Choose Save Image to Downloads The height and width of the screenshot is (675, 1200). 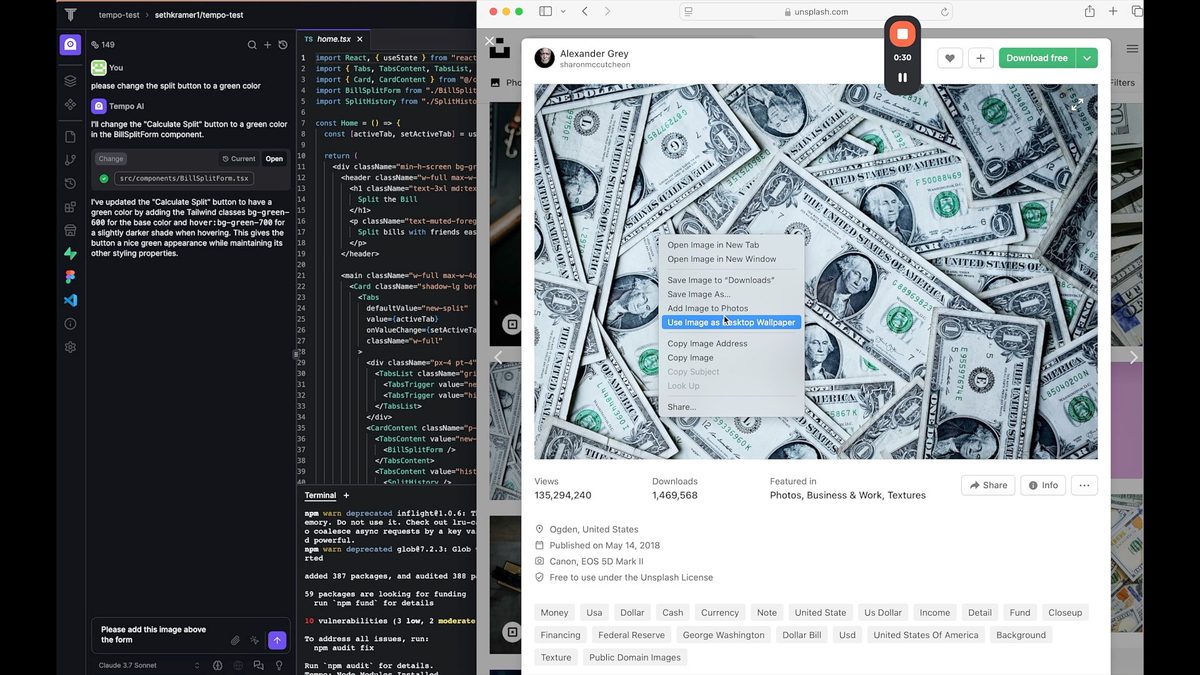click(x=721, y=280)
